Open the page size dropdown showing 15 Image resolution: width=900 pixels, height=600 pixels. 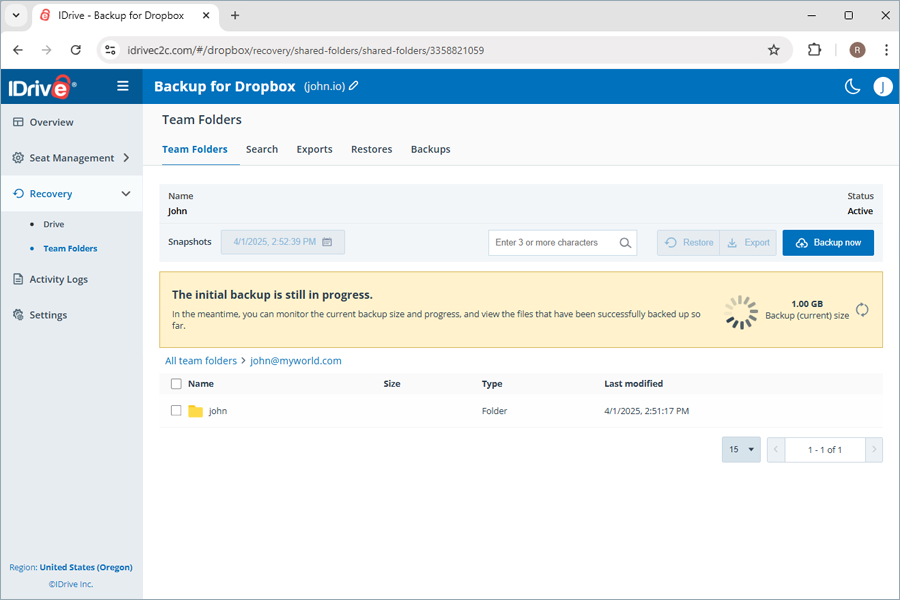pos(740,449)
